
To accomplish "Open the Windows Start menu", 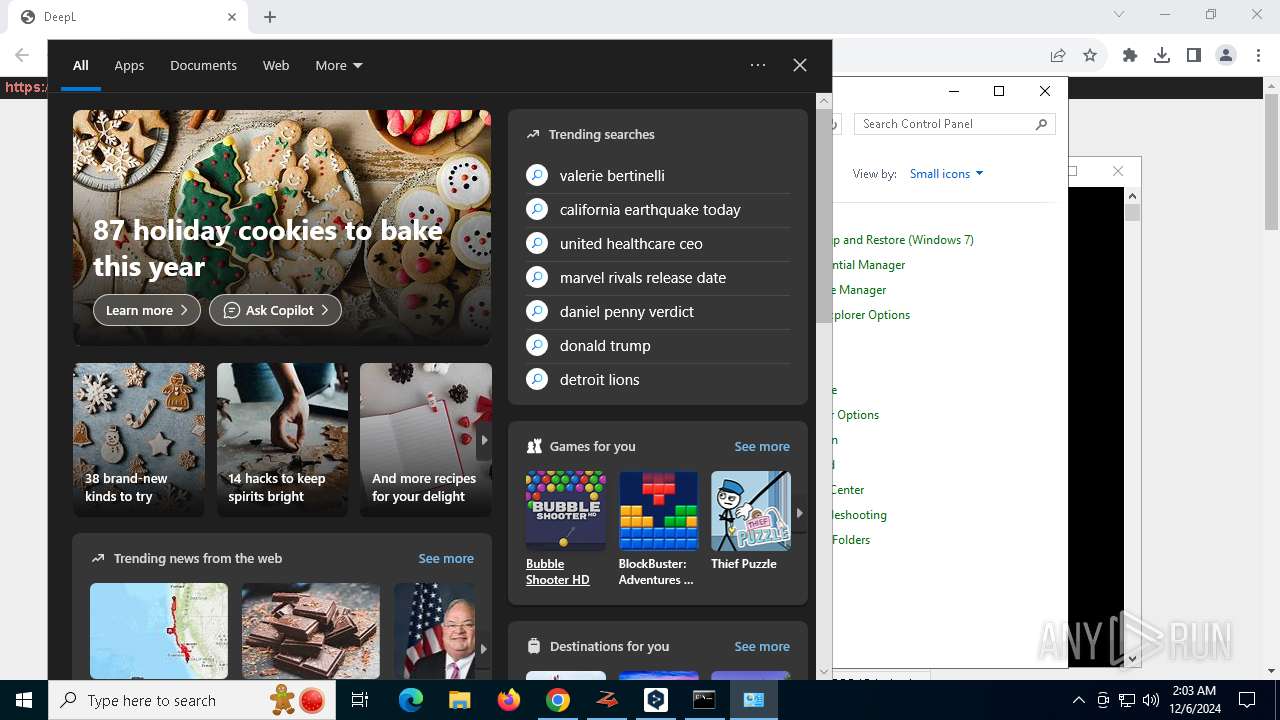I will point(24,700).
